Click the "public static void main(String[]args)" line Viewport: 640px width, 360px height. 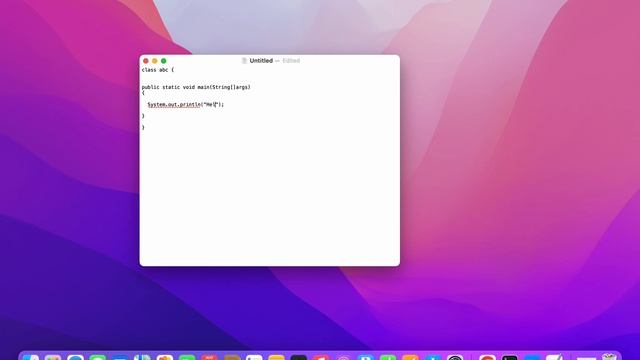click(x=196, y=87)
